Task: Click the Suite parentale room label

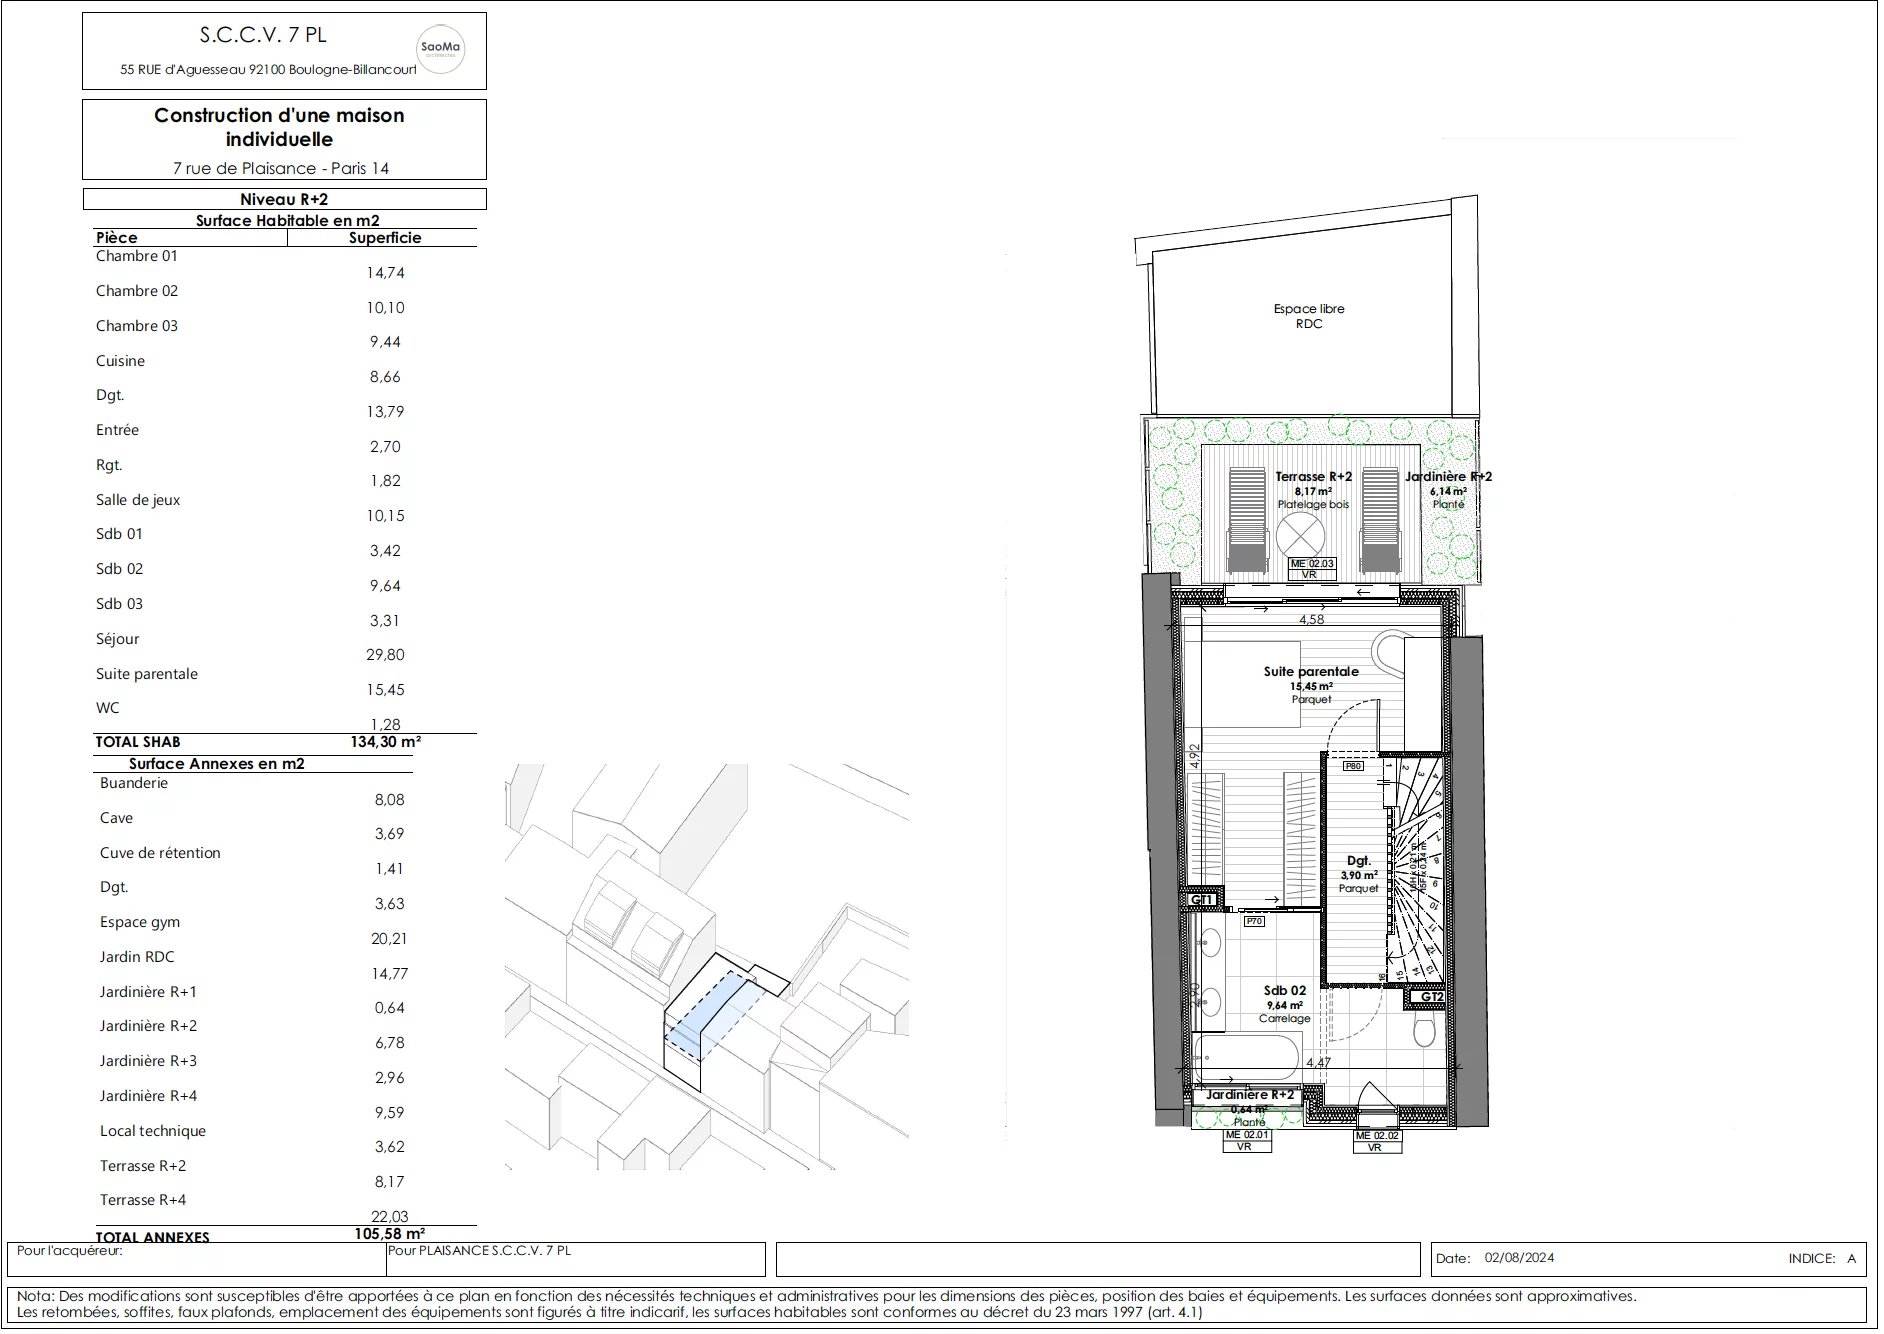Action: coord(1311,672)
